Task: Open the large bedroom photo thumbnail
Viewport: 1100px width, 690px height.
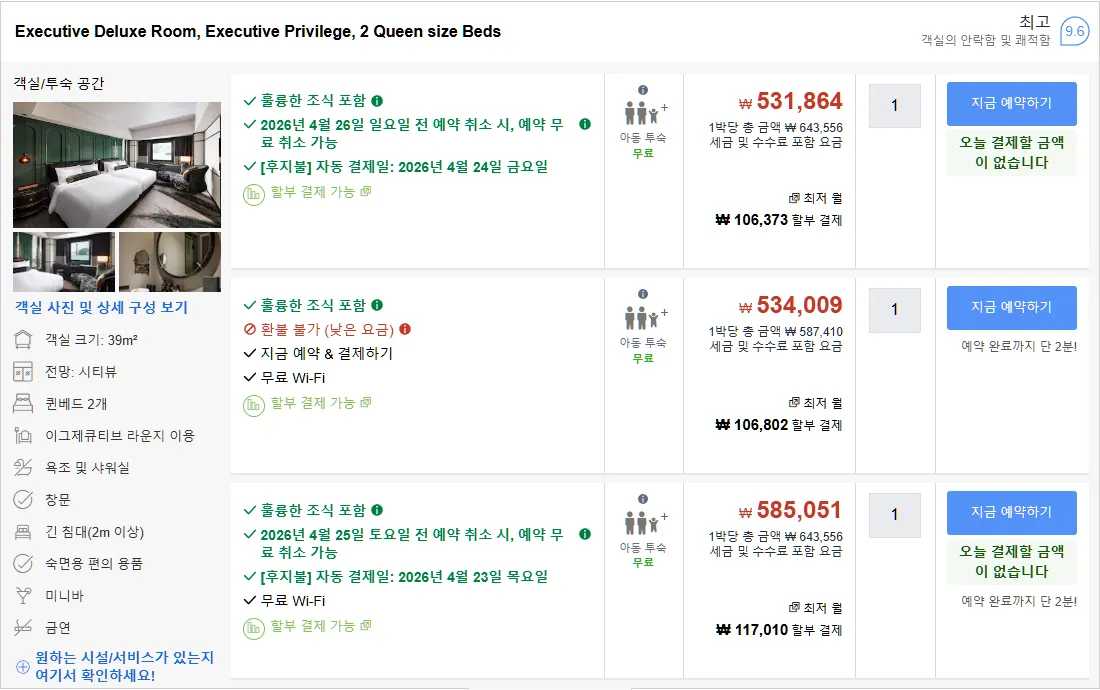Action: [116, 165]
